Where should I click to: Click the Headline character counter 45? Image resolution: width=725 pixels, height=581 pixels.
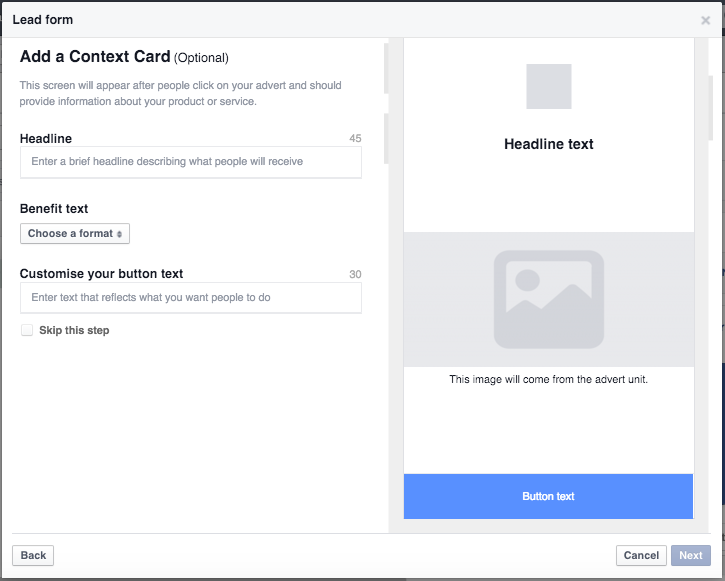(x=355, y=139)
